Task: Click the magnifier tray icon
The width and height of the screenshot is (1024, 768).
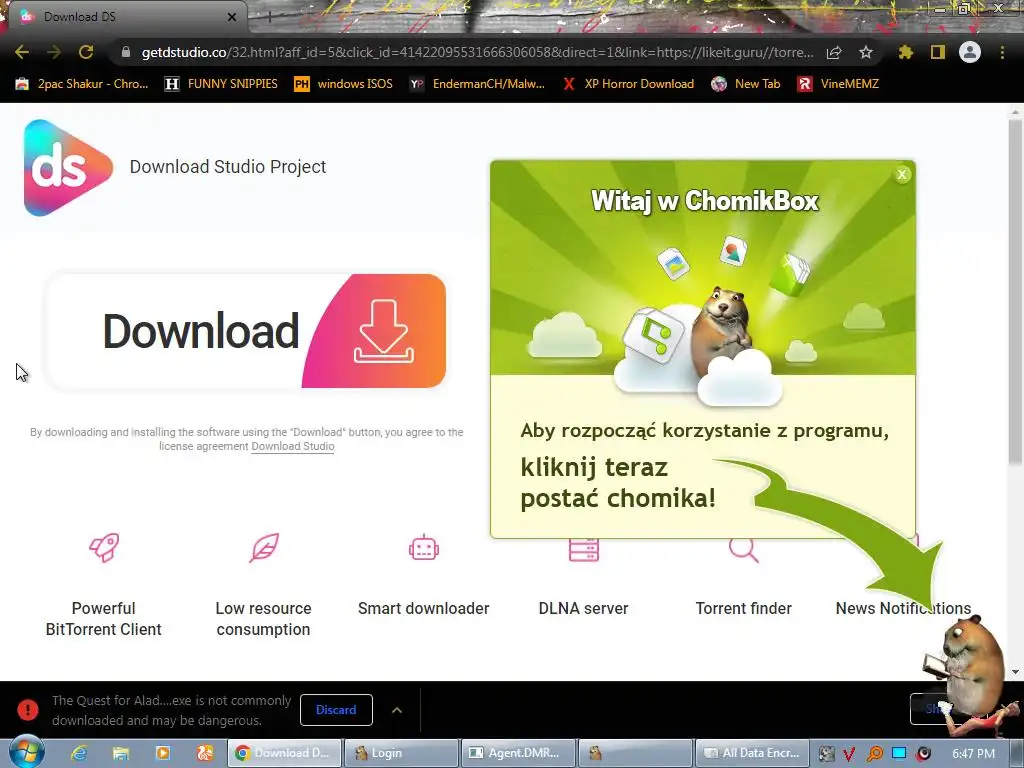Action: [x=874, y=754]
